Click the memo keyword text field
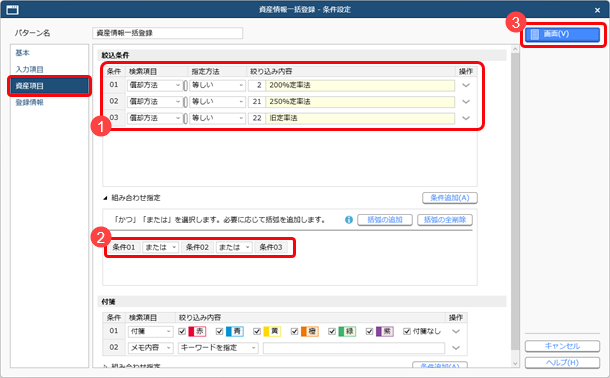 pyautogui.click(x=354, y=348)
